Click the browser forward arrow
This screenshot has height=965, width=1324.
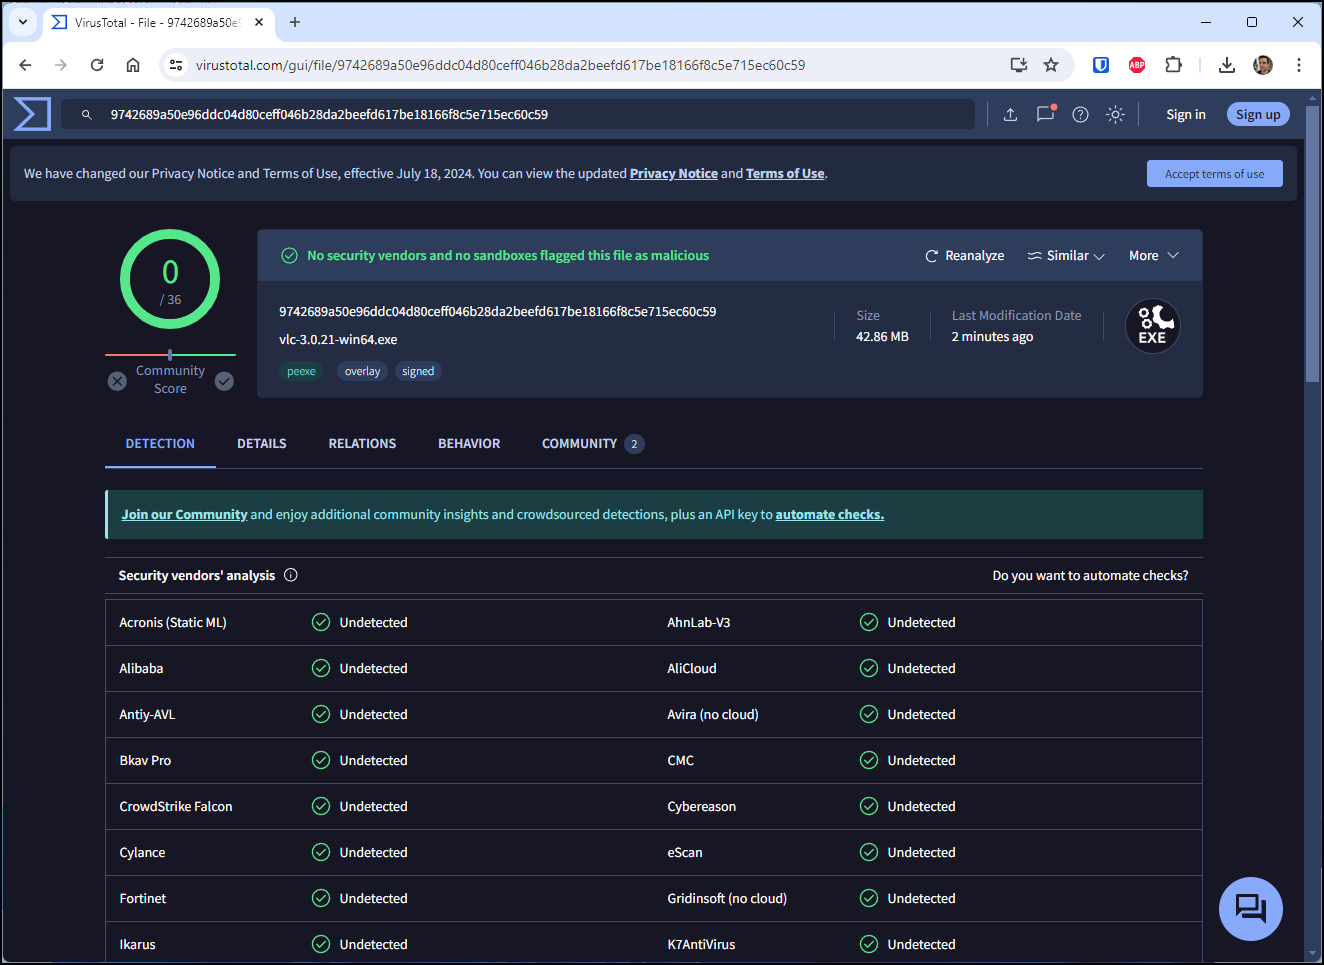[x=61, y=65]
